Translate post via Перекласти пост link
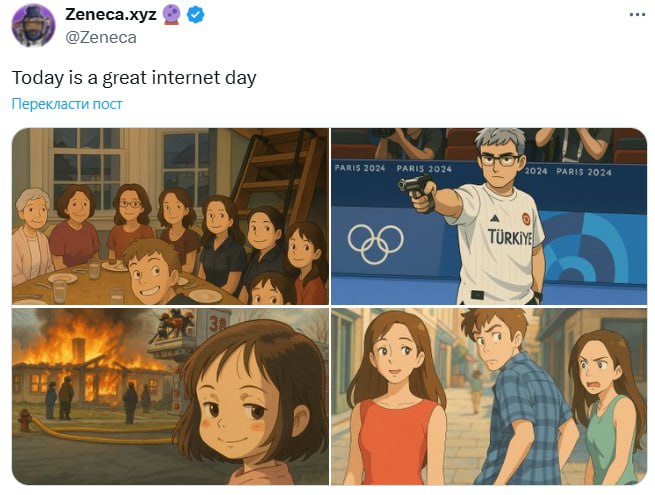Screen dimensions: 655x495 coord(67,104)
